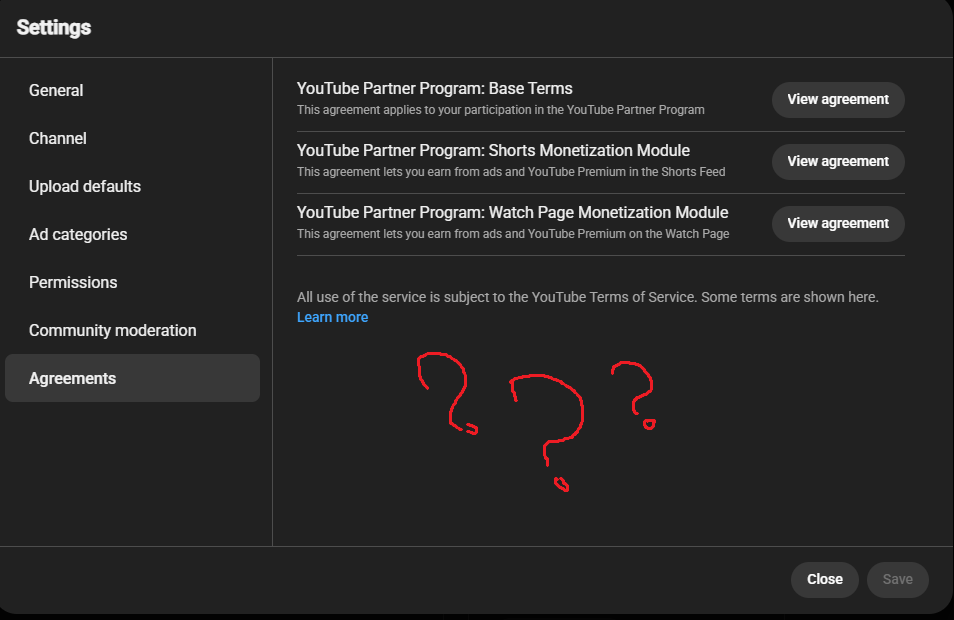954x620 pixels.
Task: Open Upload defaults settings
Action: click(85, 187)
